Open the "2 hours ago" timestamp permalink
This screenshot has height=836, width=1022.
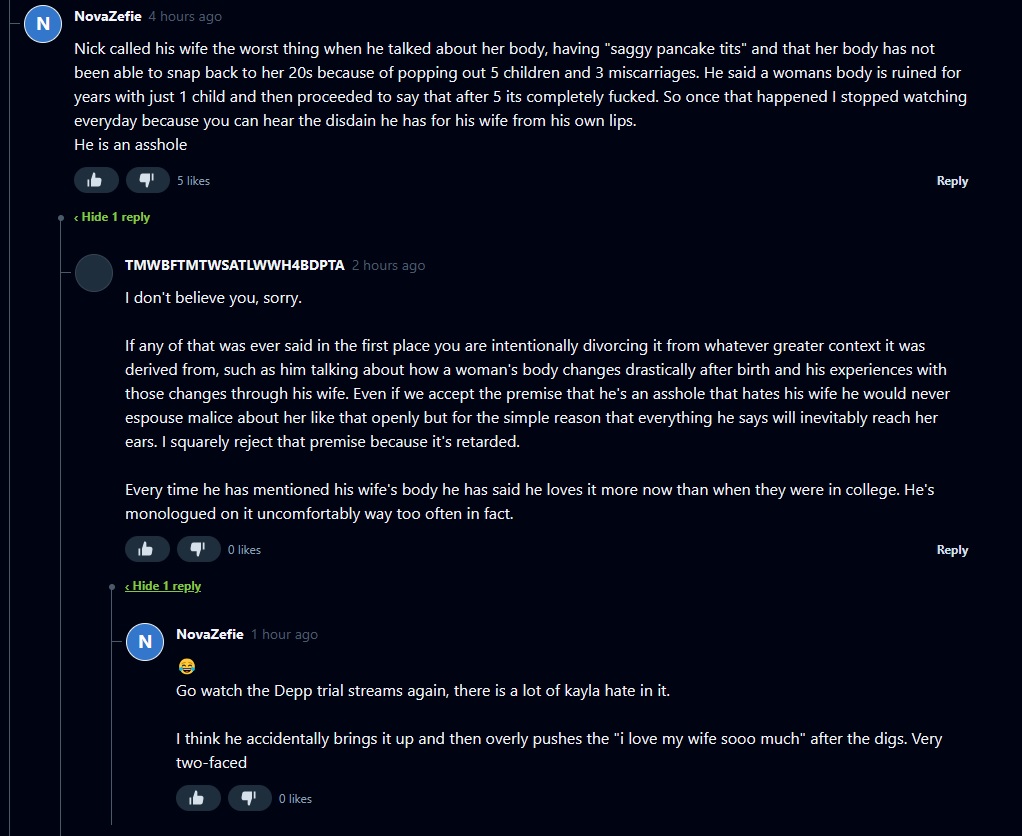[x=388, y=266]
